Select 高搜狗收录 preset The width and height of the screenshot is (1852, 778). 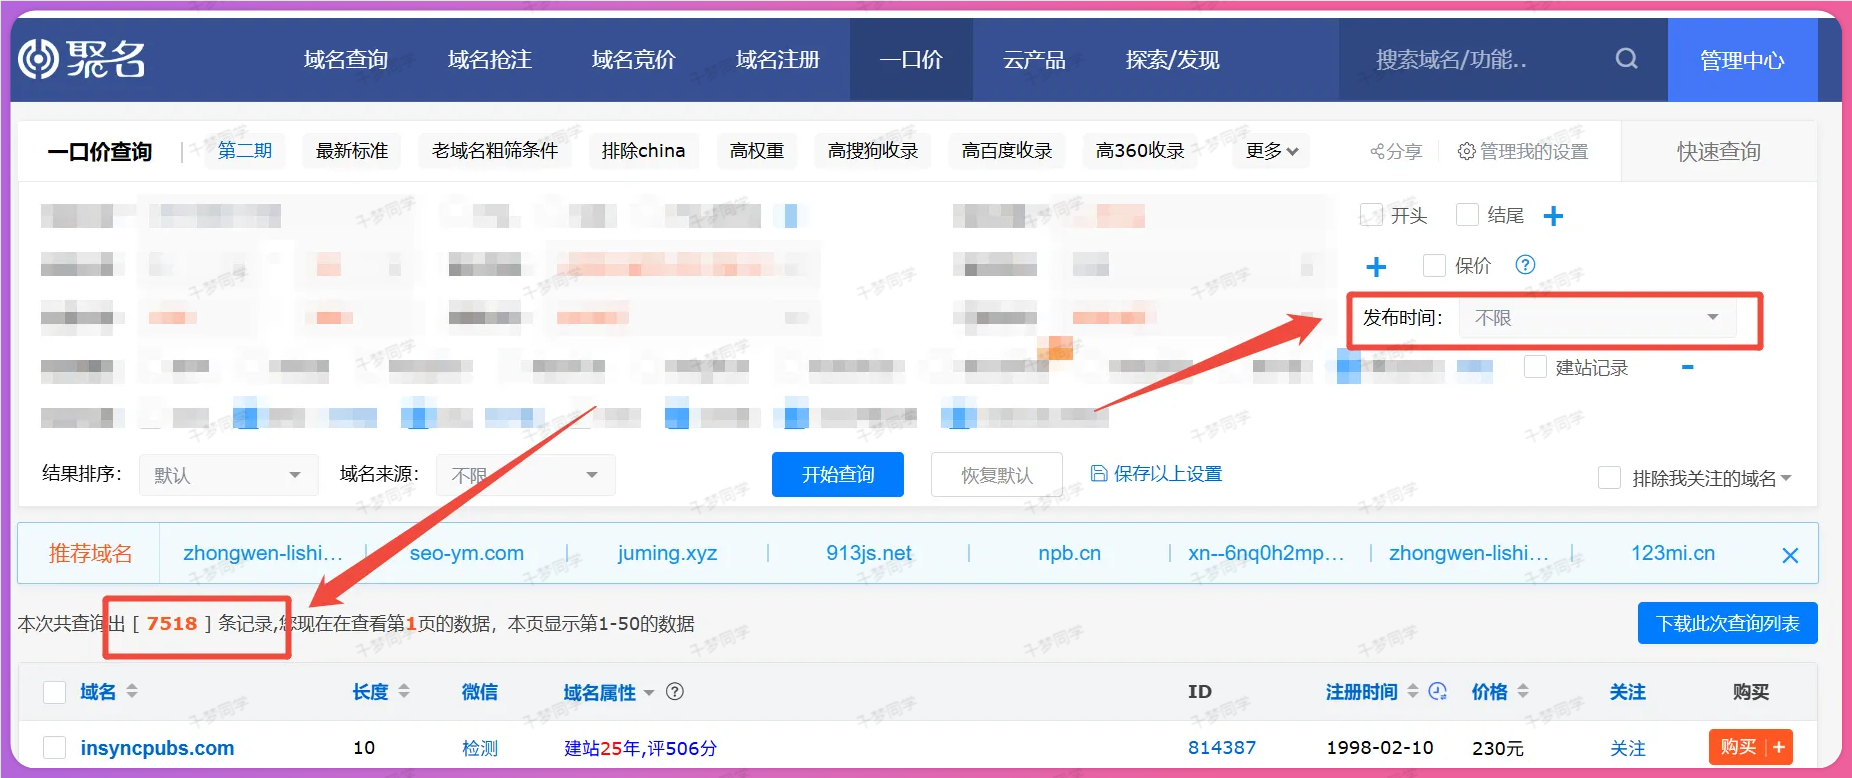coord(873,151)
